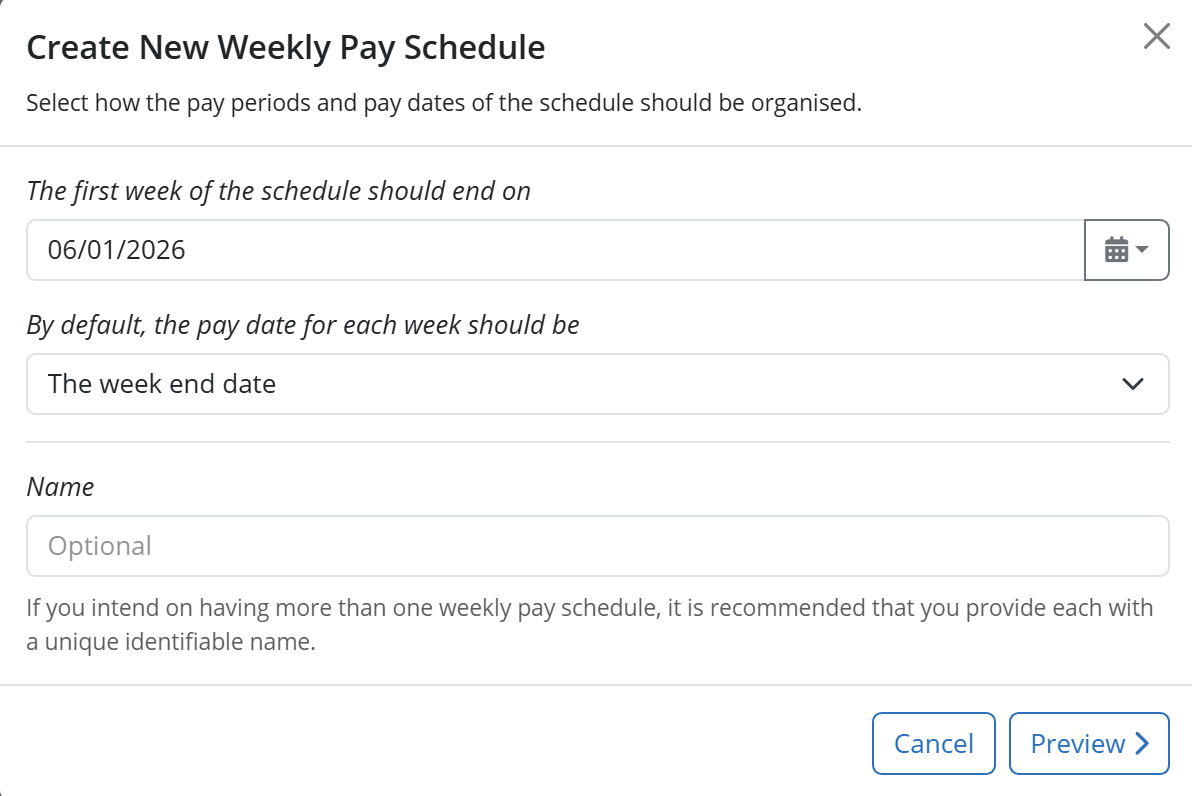This screenshot has height=796, width=1192.
Task: Cancel the new pay schedule dialog
Action: 934,744
